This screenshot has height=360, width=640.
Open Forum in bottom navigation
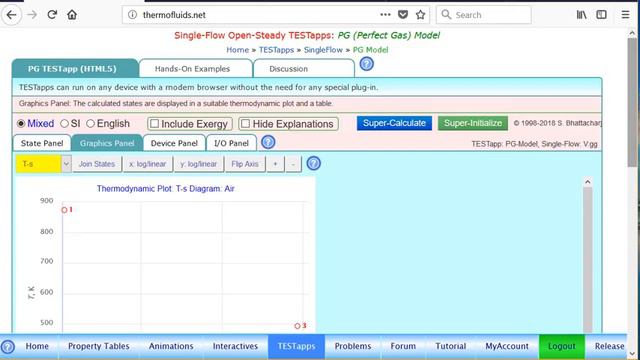(403, 347)
